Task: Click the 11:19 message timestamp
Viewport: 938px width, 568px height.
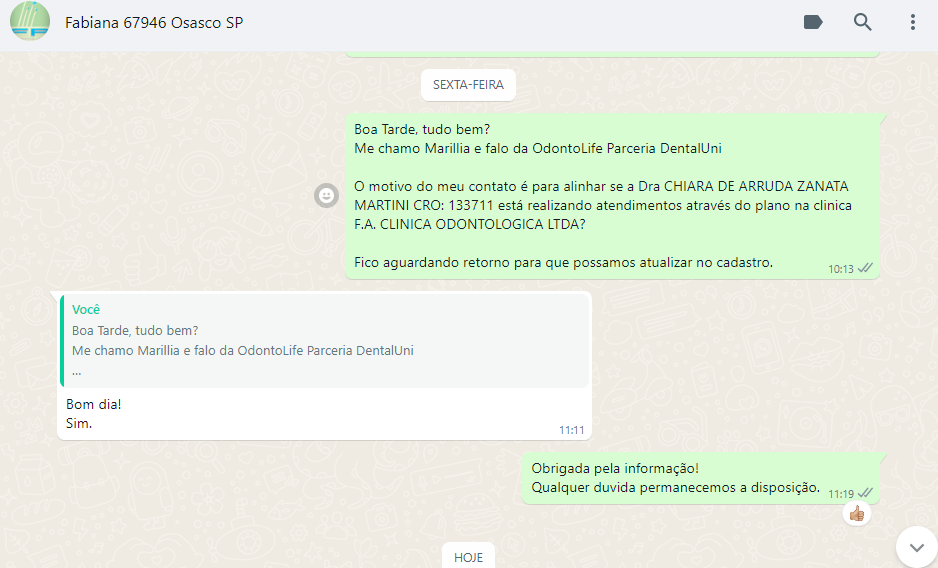Action: 841,493
